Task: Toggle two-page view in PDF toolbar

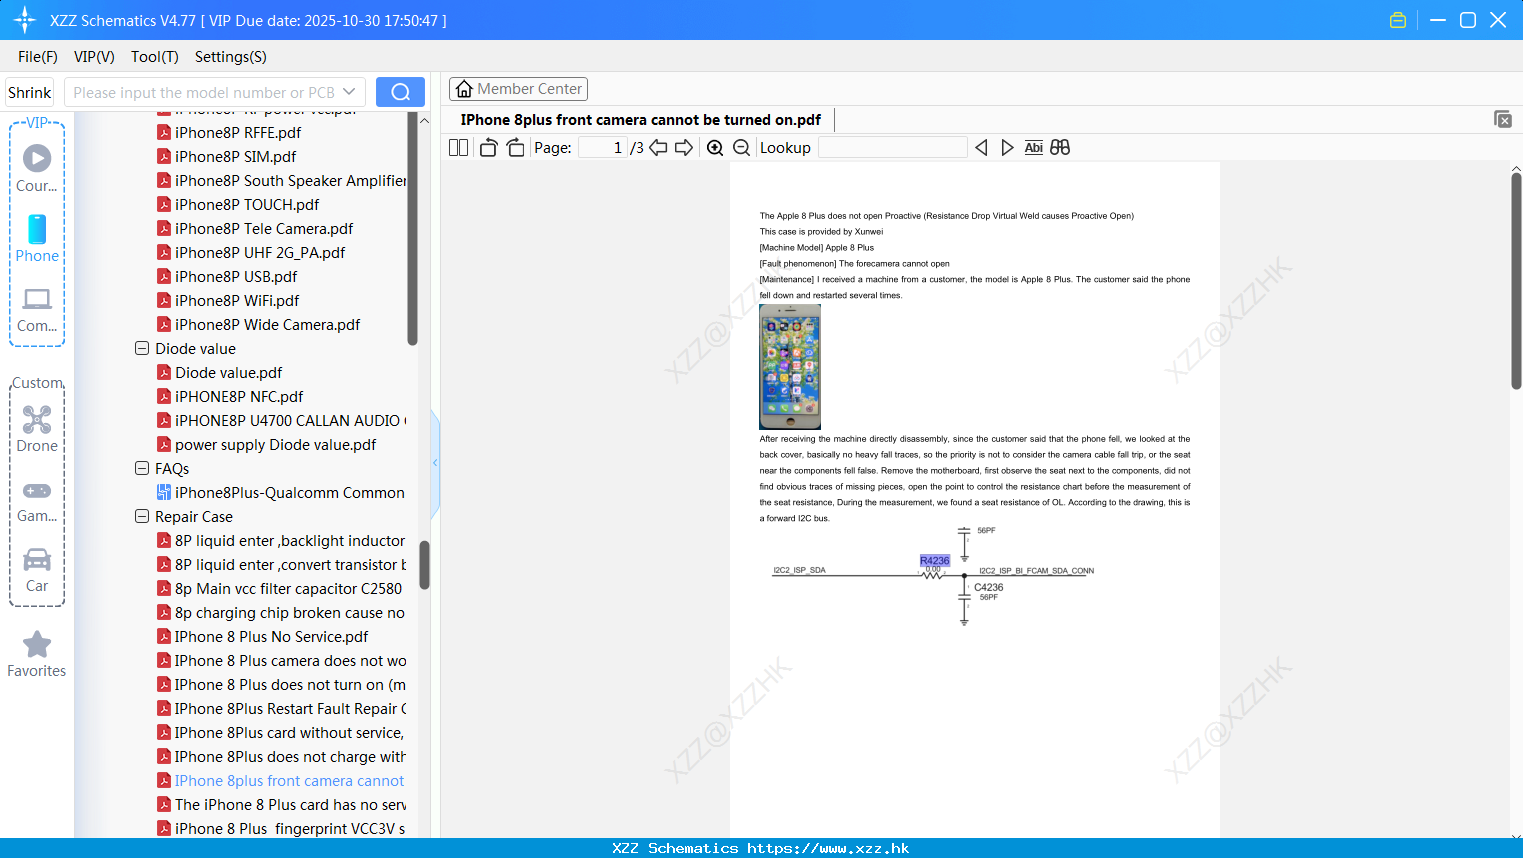Action: coord(459,148)
